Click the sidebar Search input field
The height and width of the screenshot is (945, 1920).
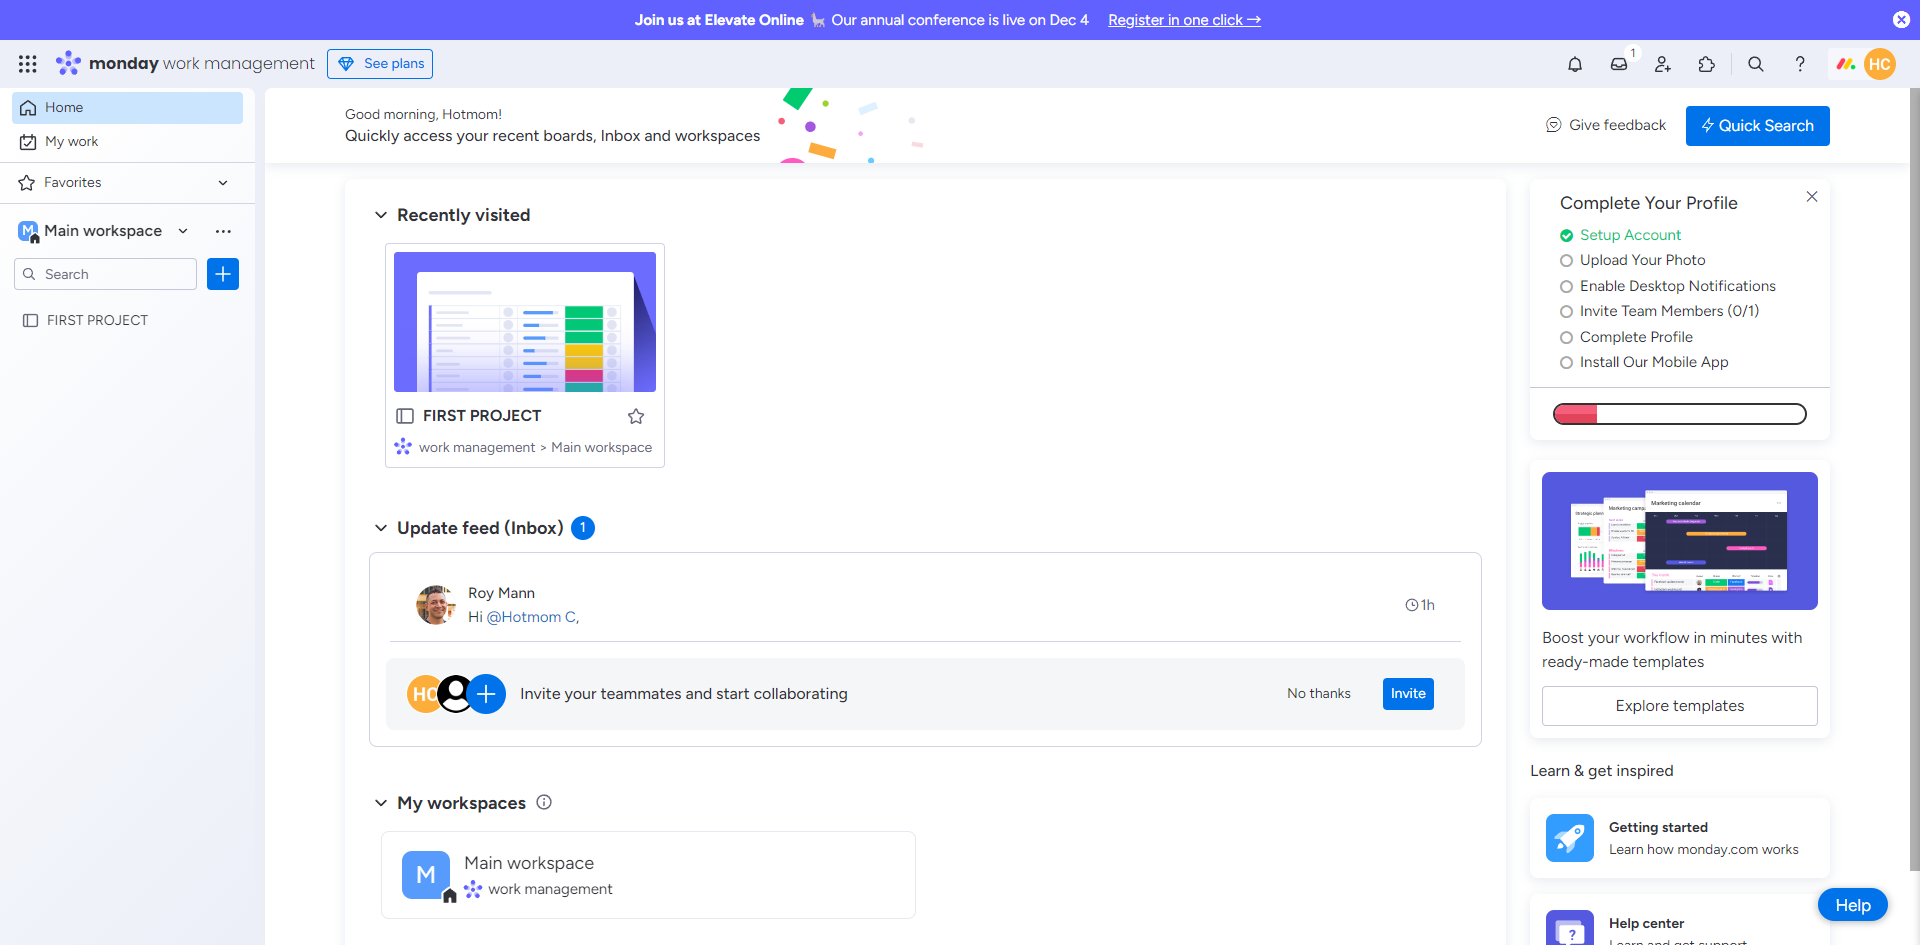tap(105, 274)
